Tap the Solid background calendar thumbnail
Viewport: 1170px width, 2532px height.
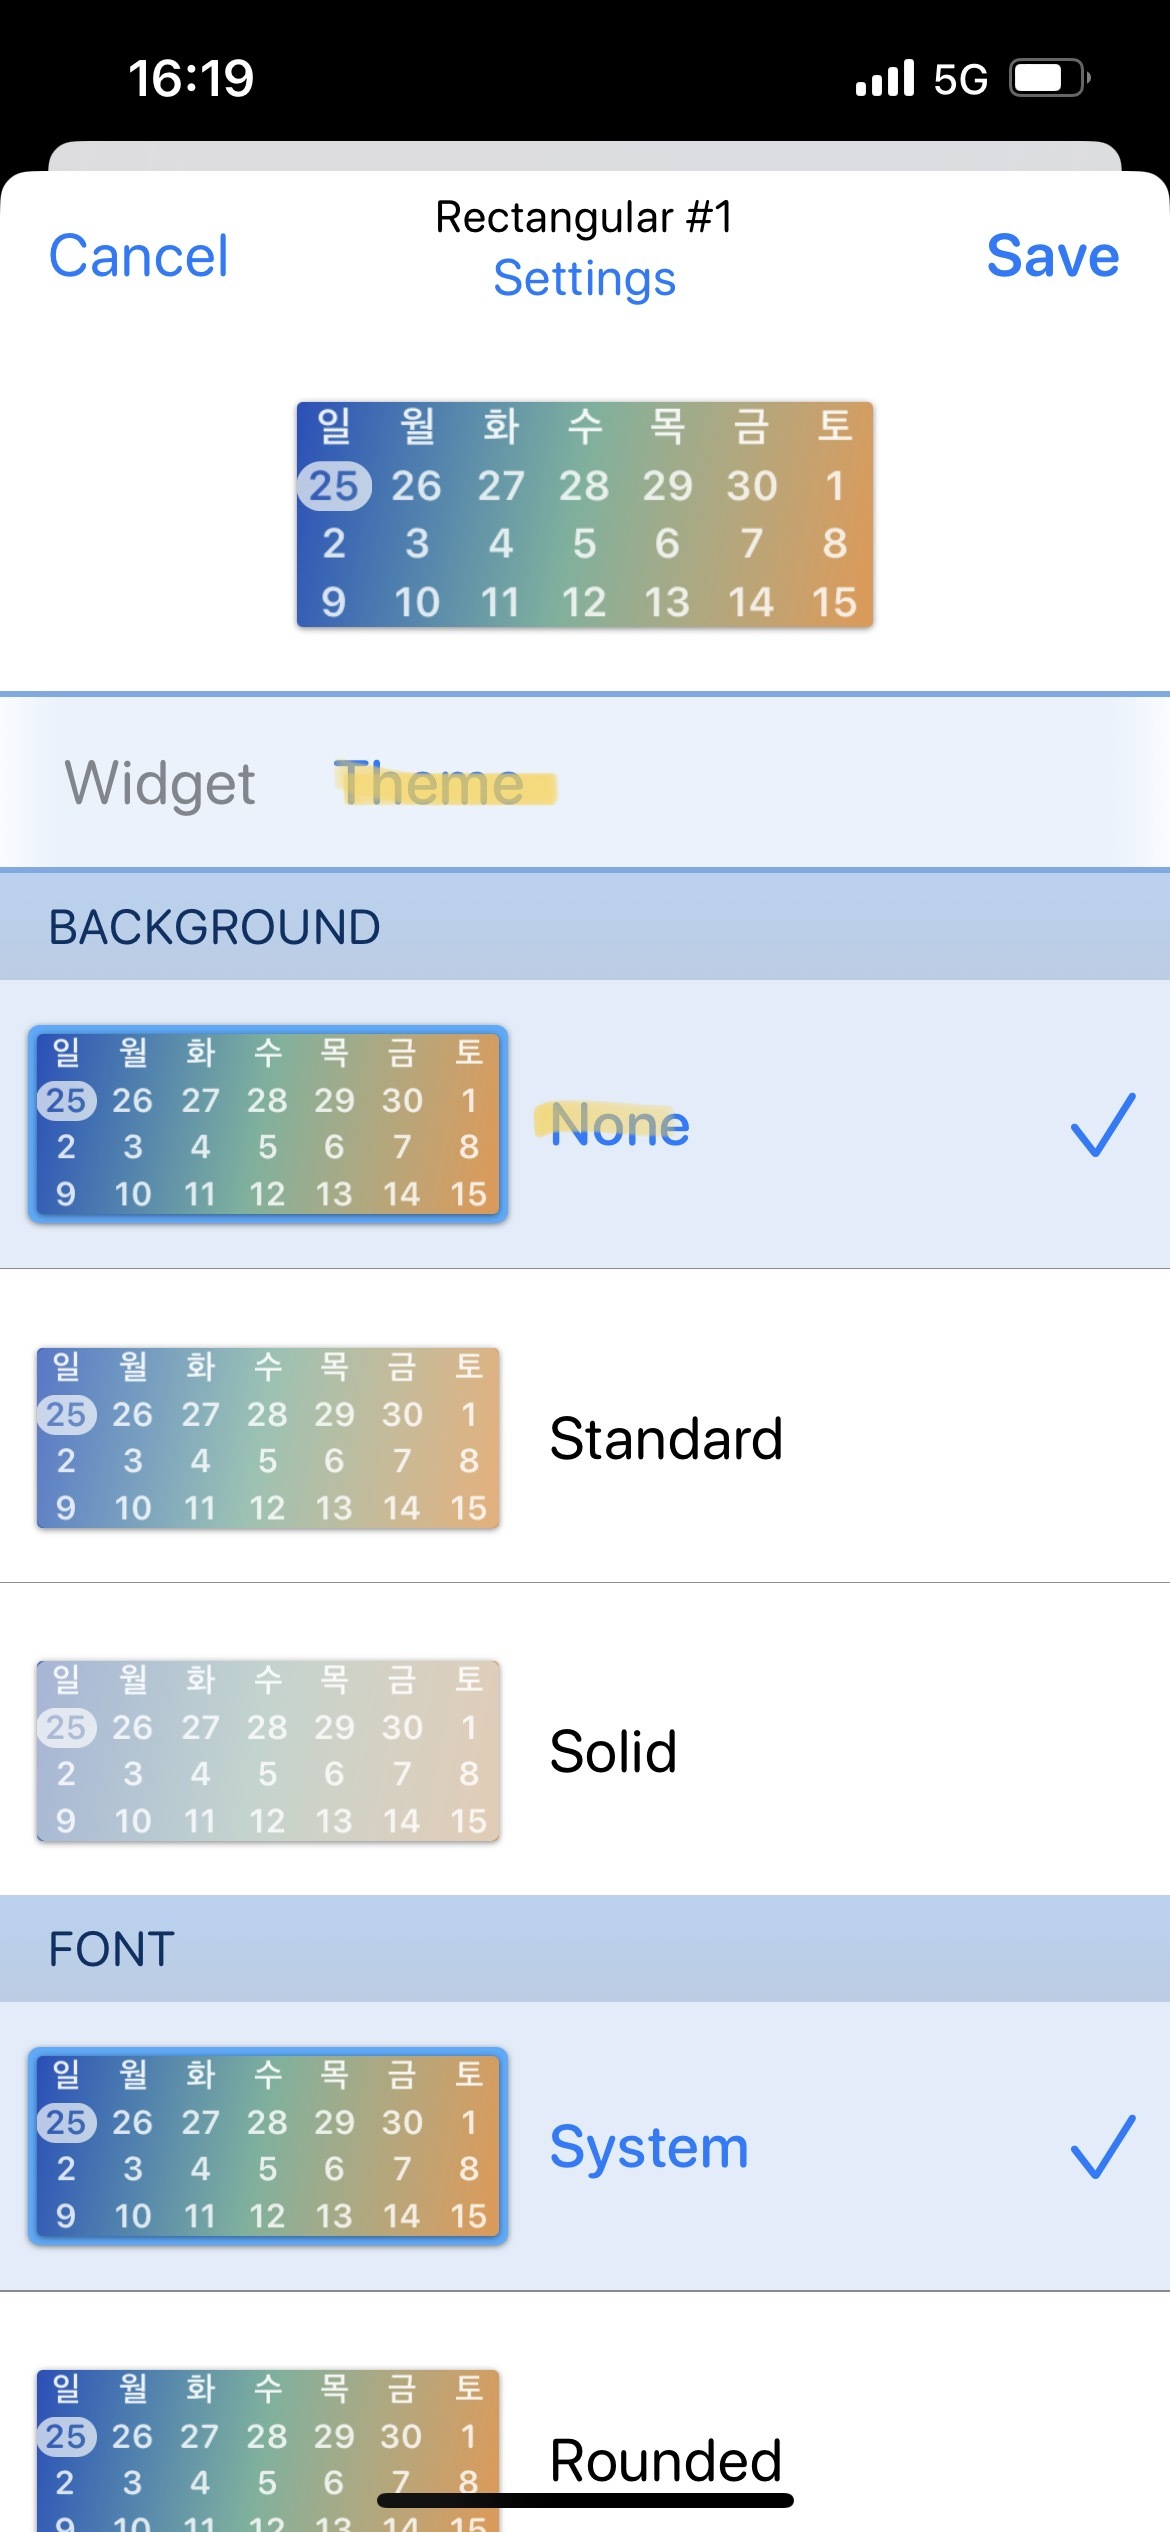pos(268,1751)
